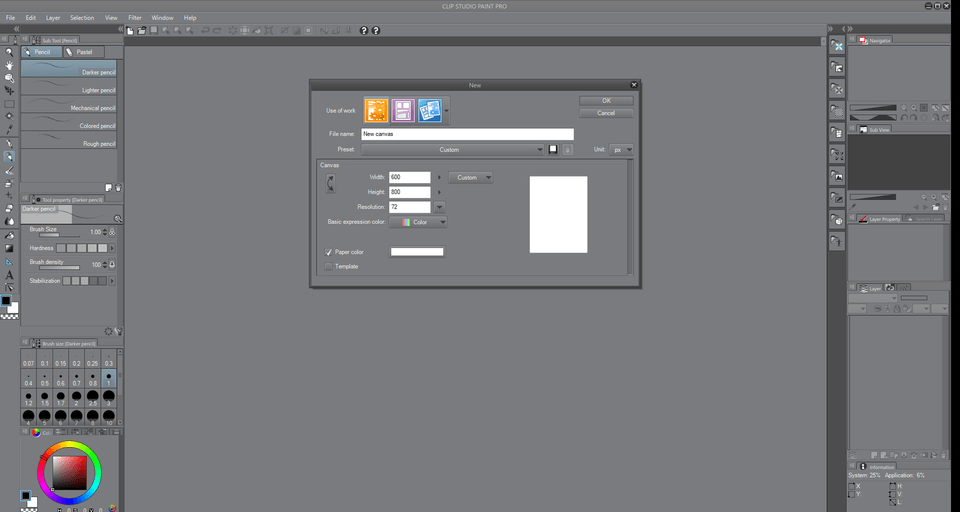Enable the Template checkbox

(x=328, y=266)
